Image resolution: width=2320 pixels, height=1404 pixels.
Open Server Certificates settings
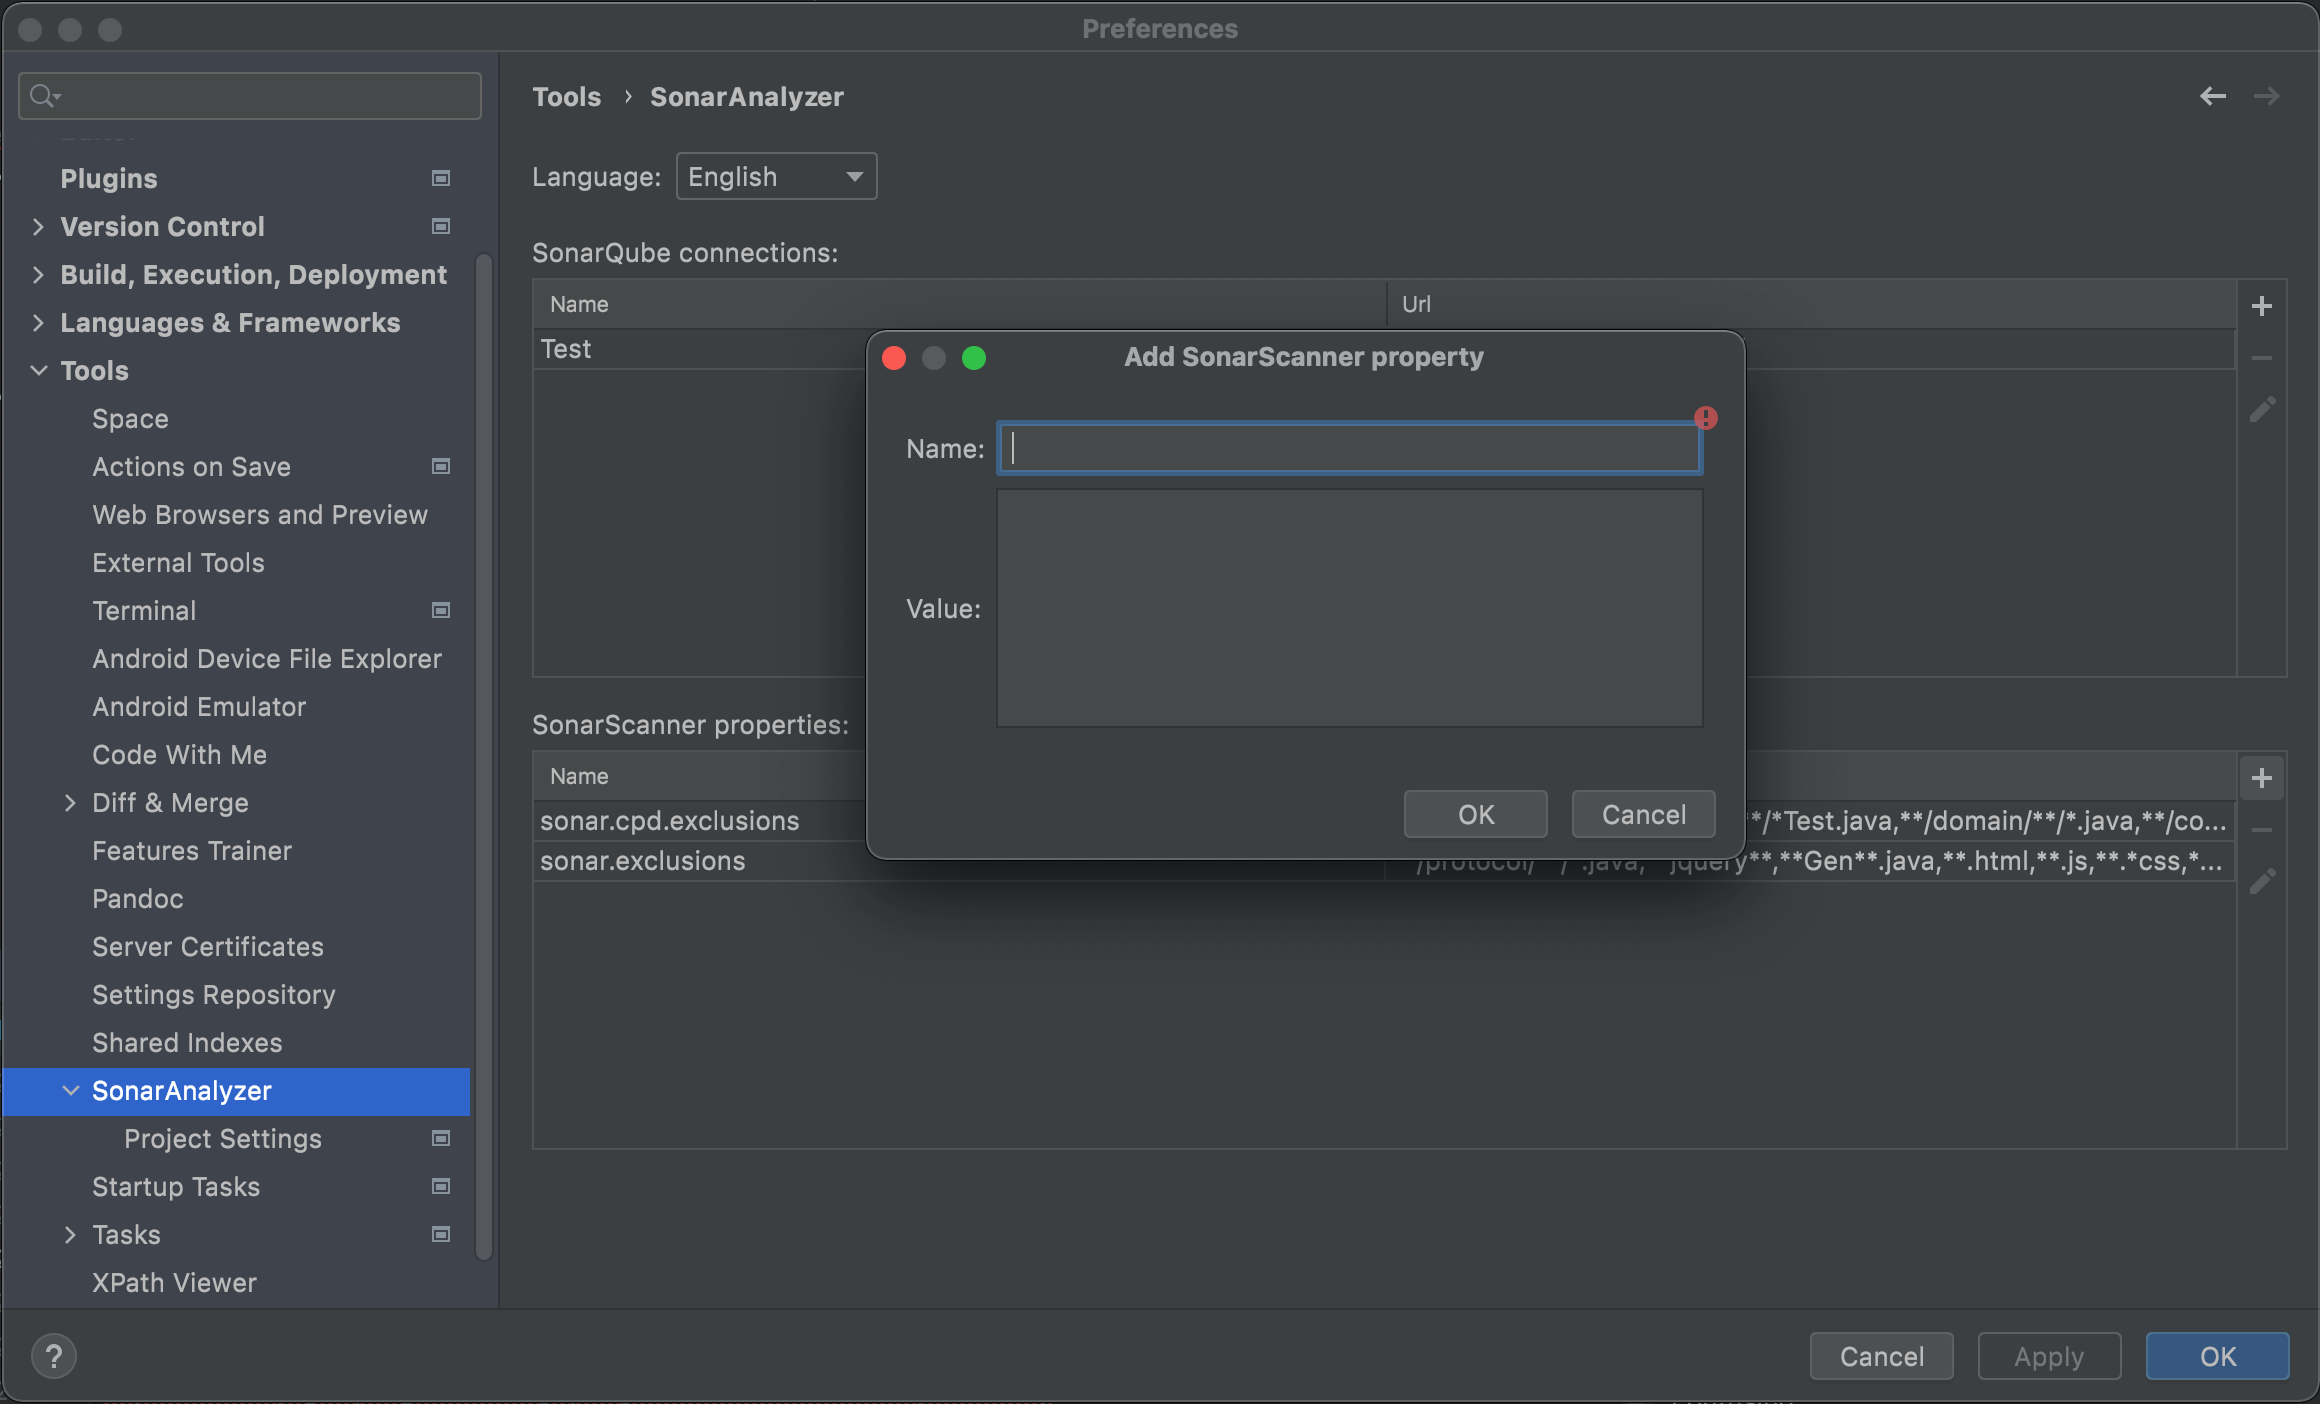coord(208,946)
